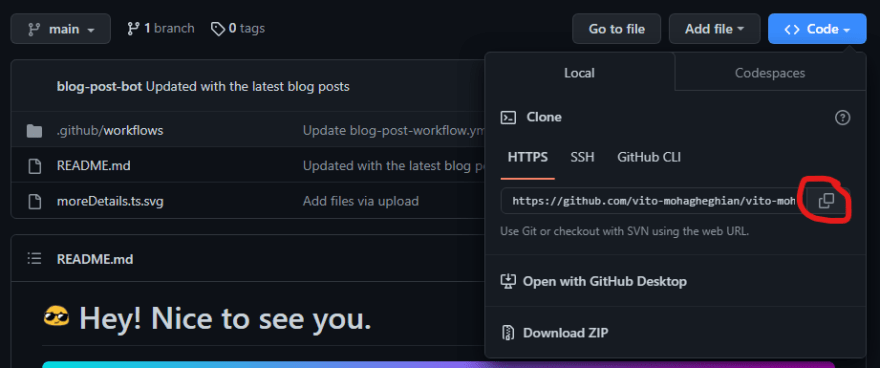Click the .github folder icon

coord(34,131)
